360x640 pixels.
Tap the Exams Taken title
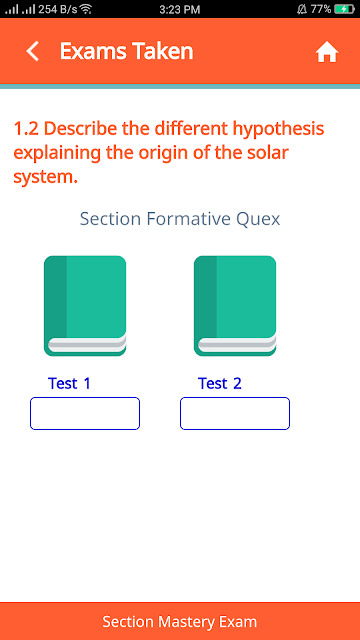click(127, 51)
